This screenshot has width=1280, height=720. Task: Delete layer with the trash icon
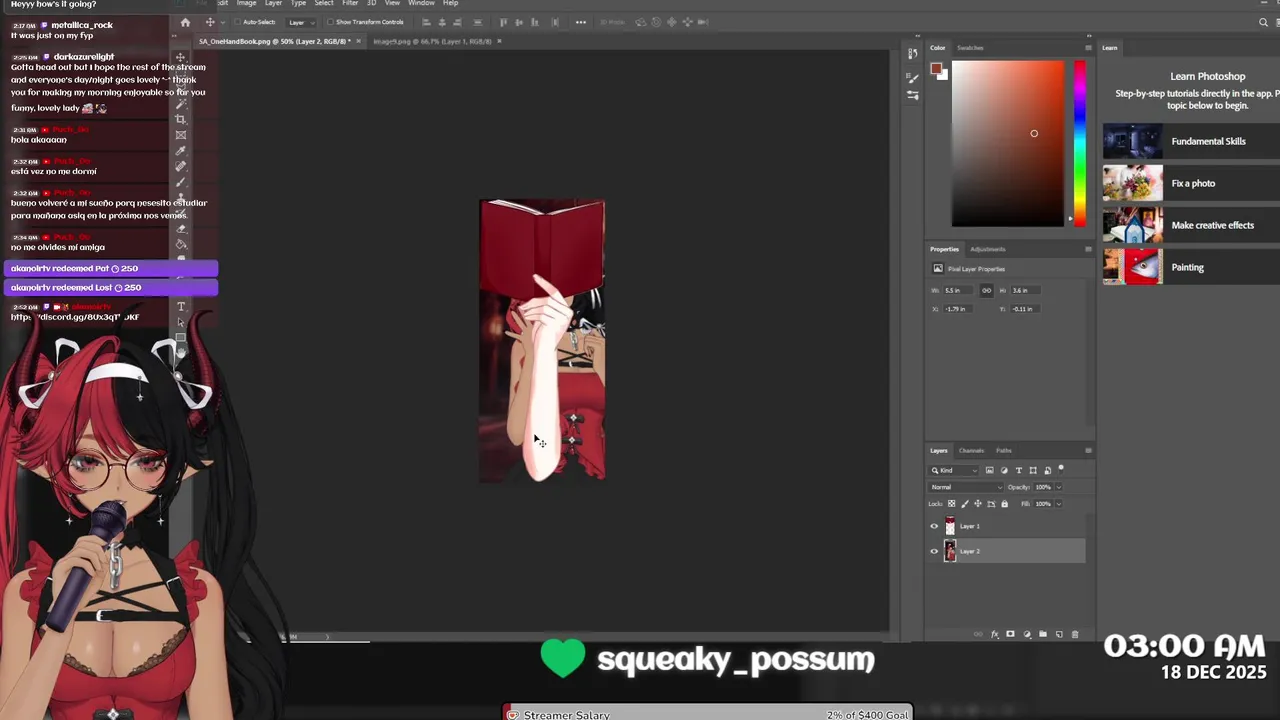coord(1075,634)
